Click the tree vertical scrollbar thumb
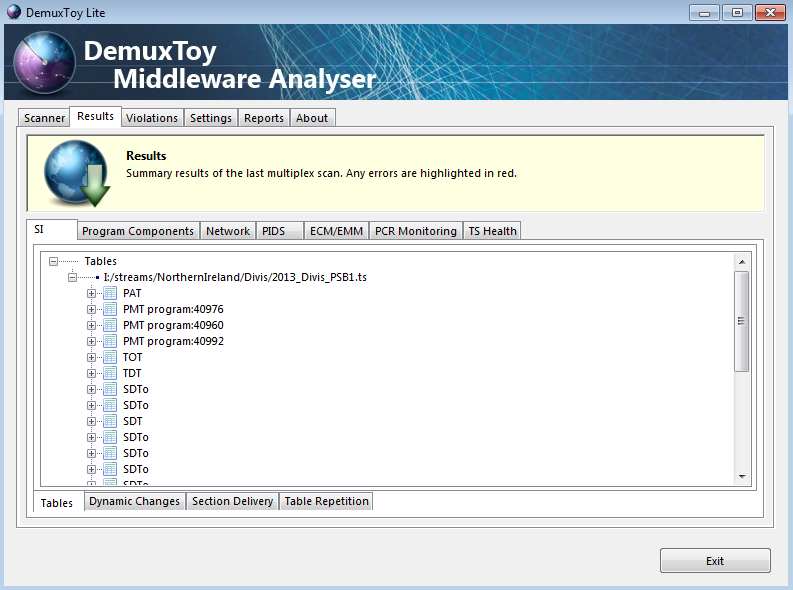 tap(741, 322)
